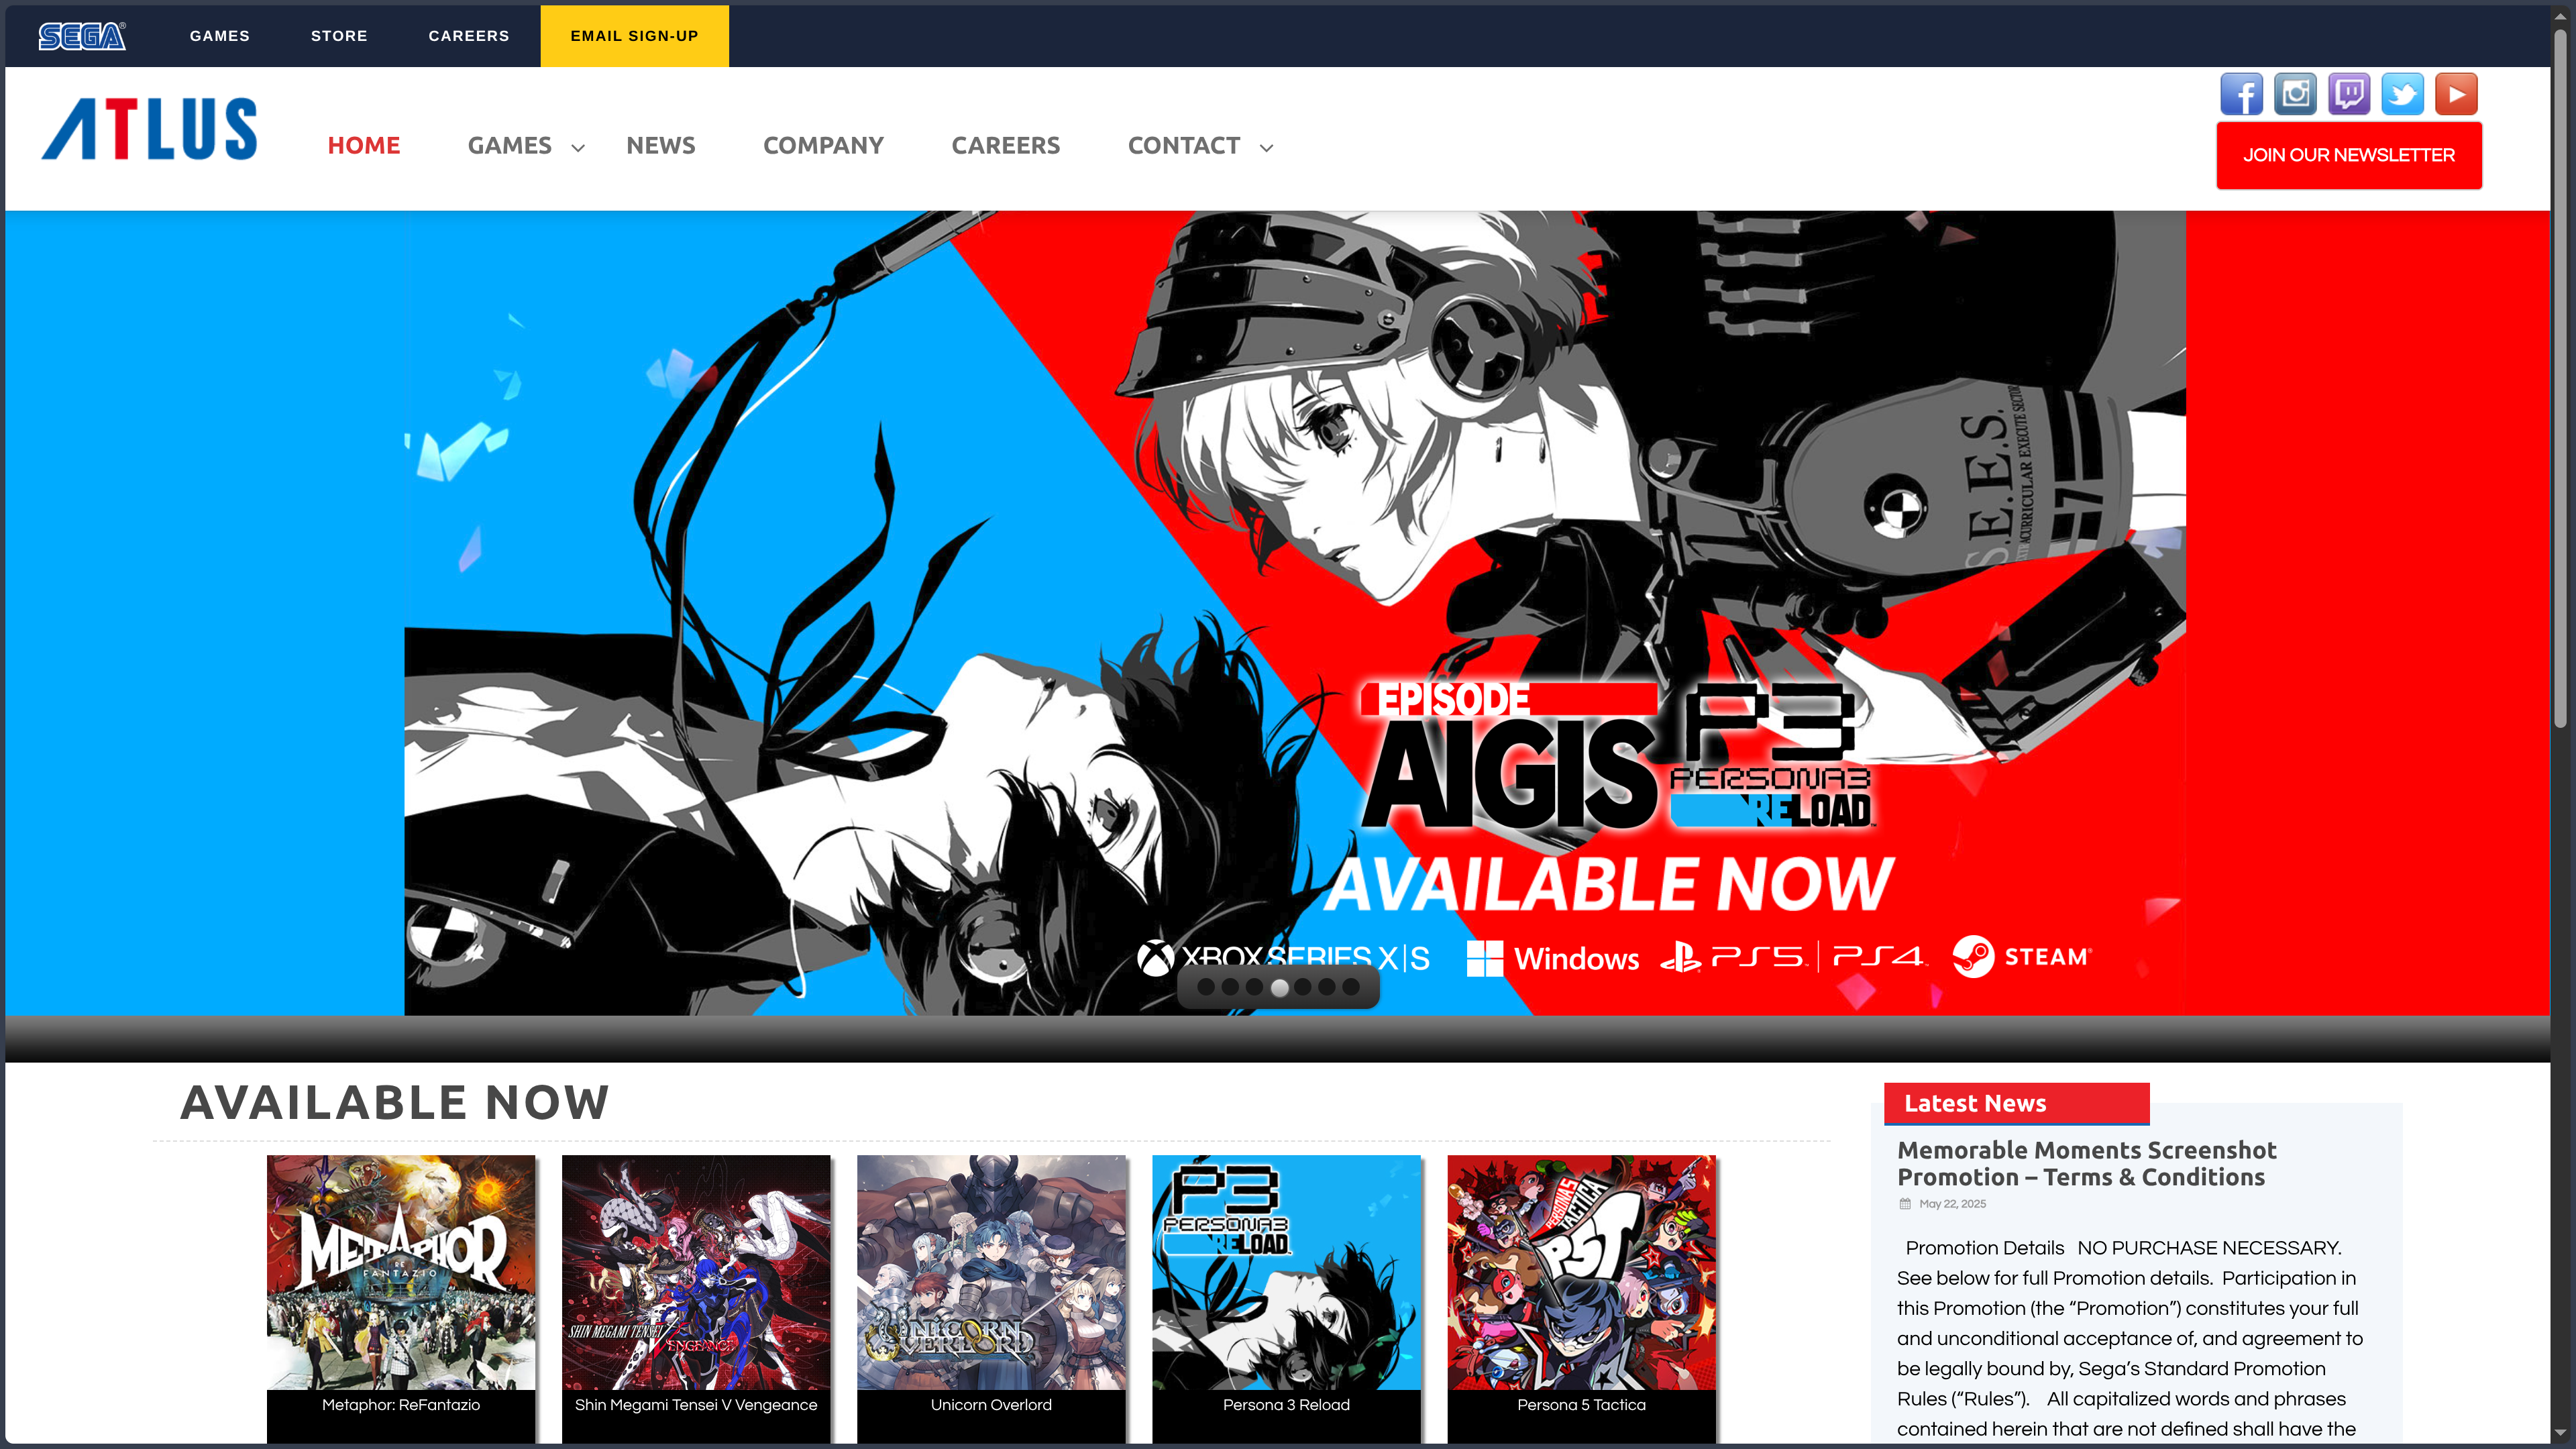The height and width of the screenshot is (1449, 2576).
Task: Open GAMES in the SEGA top bar
Action: 220,36
